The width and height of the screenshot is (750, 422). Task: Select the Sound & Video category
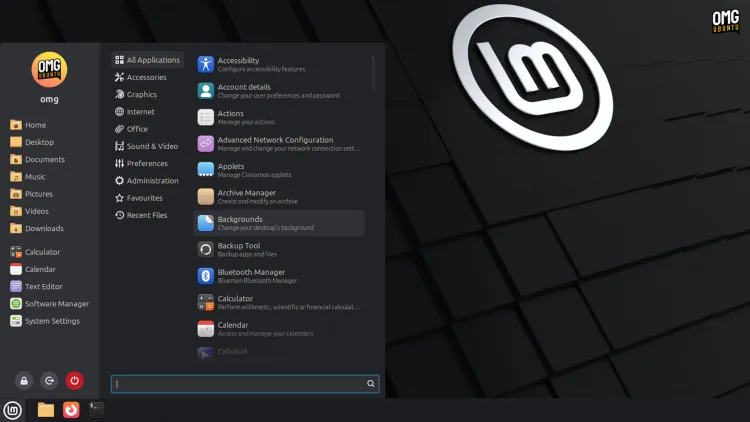coord(147,146)
